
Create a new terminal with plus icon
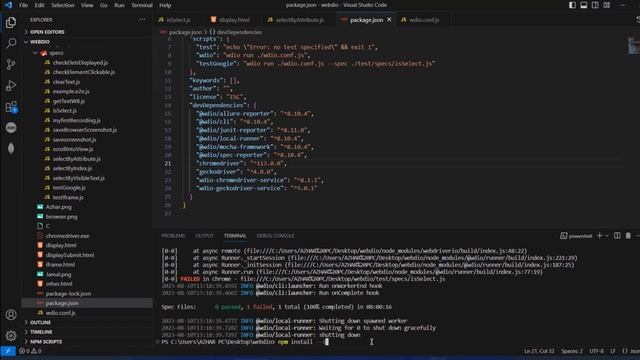tap(599, 236)
